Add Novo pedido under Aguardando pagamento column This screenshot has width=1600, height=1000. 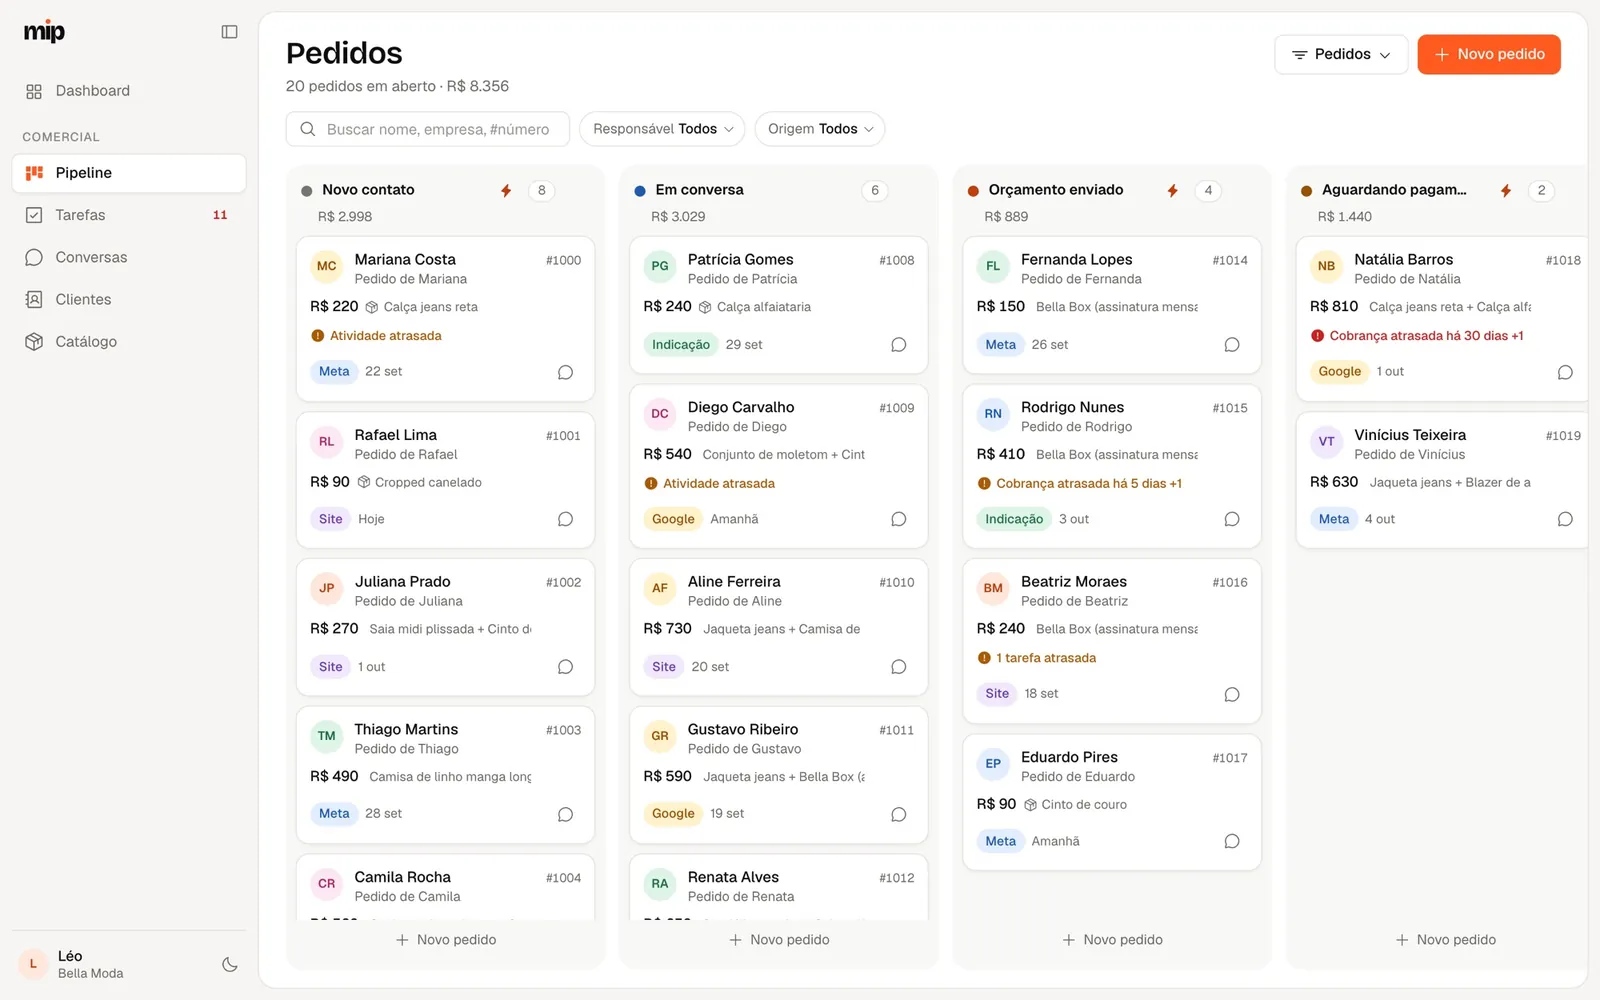(1446, 940)
